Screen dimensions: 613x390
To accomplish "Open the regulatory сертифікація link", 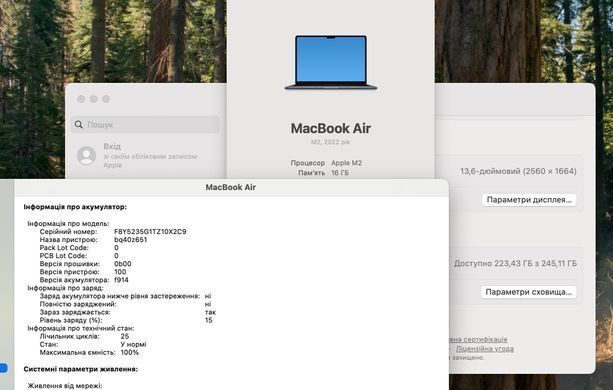I will (x=478, y=339).
